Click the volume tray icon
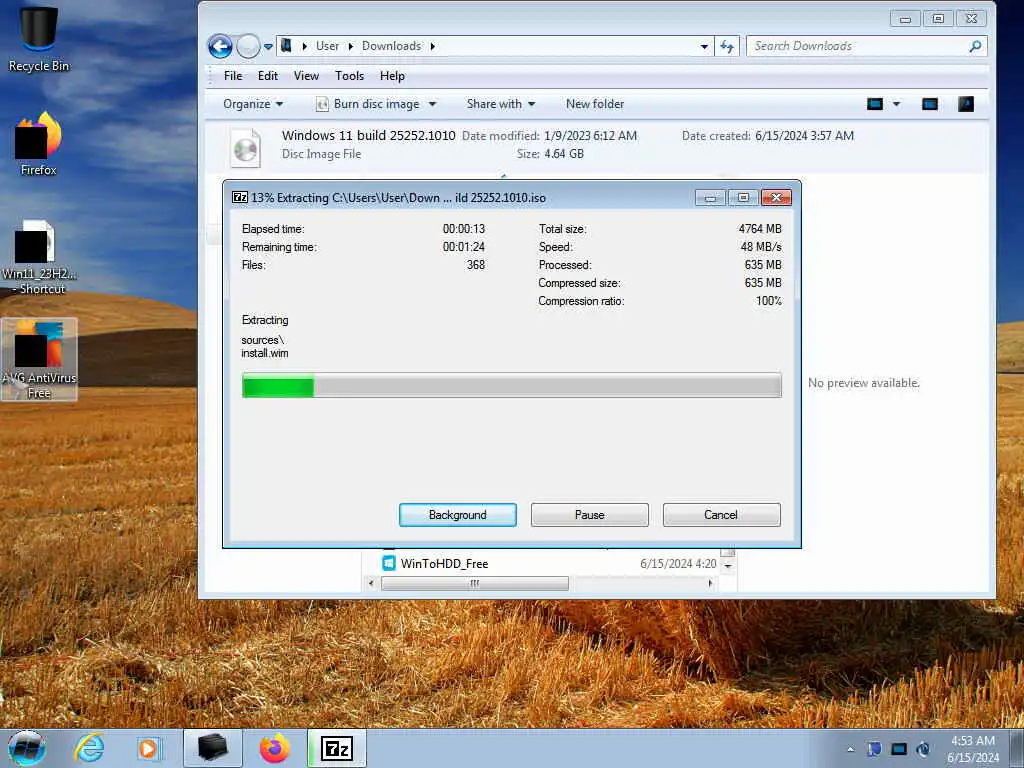This screenshot has width=1024, height=768. 923,749
